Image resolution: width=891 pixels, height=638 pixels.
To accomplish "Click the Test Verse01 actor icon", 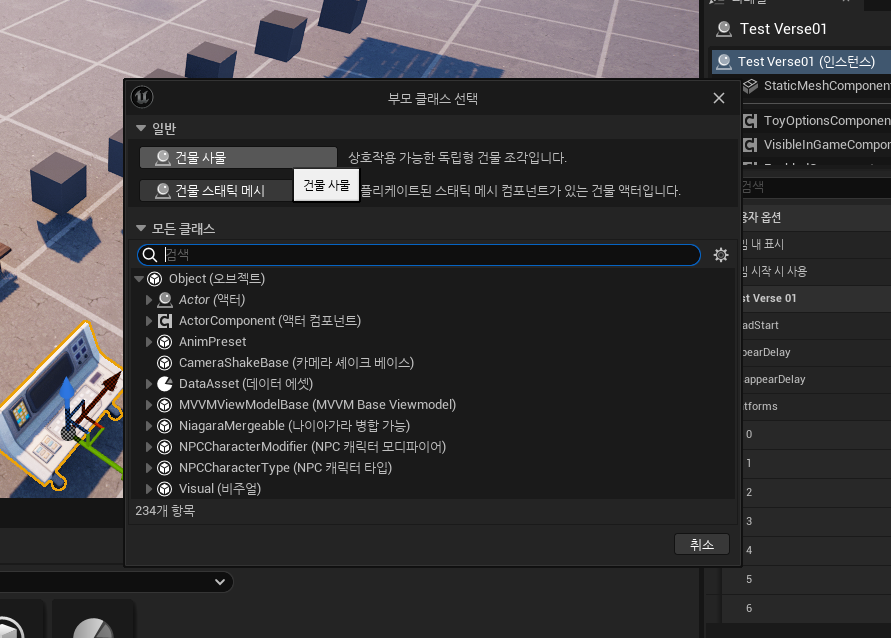I will click(x=724, y=29).
